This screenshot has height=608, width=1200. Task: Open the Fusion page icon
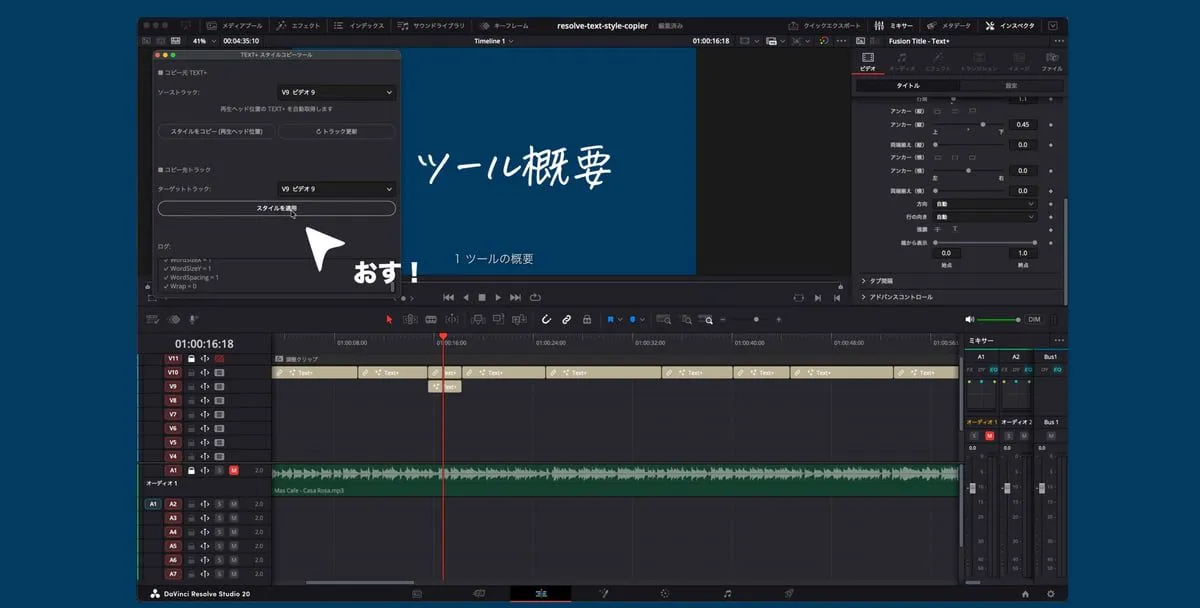click(603, 594)
